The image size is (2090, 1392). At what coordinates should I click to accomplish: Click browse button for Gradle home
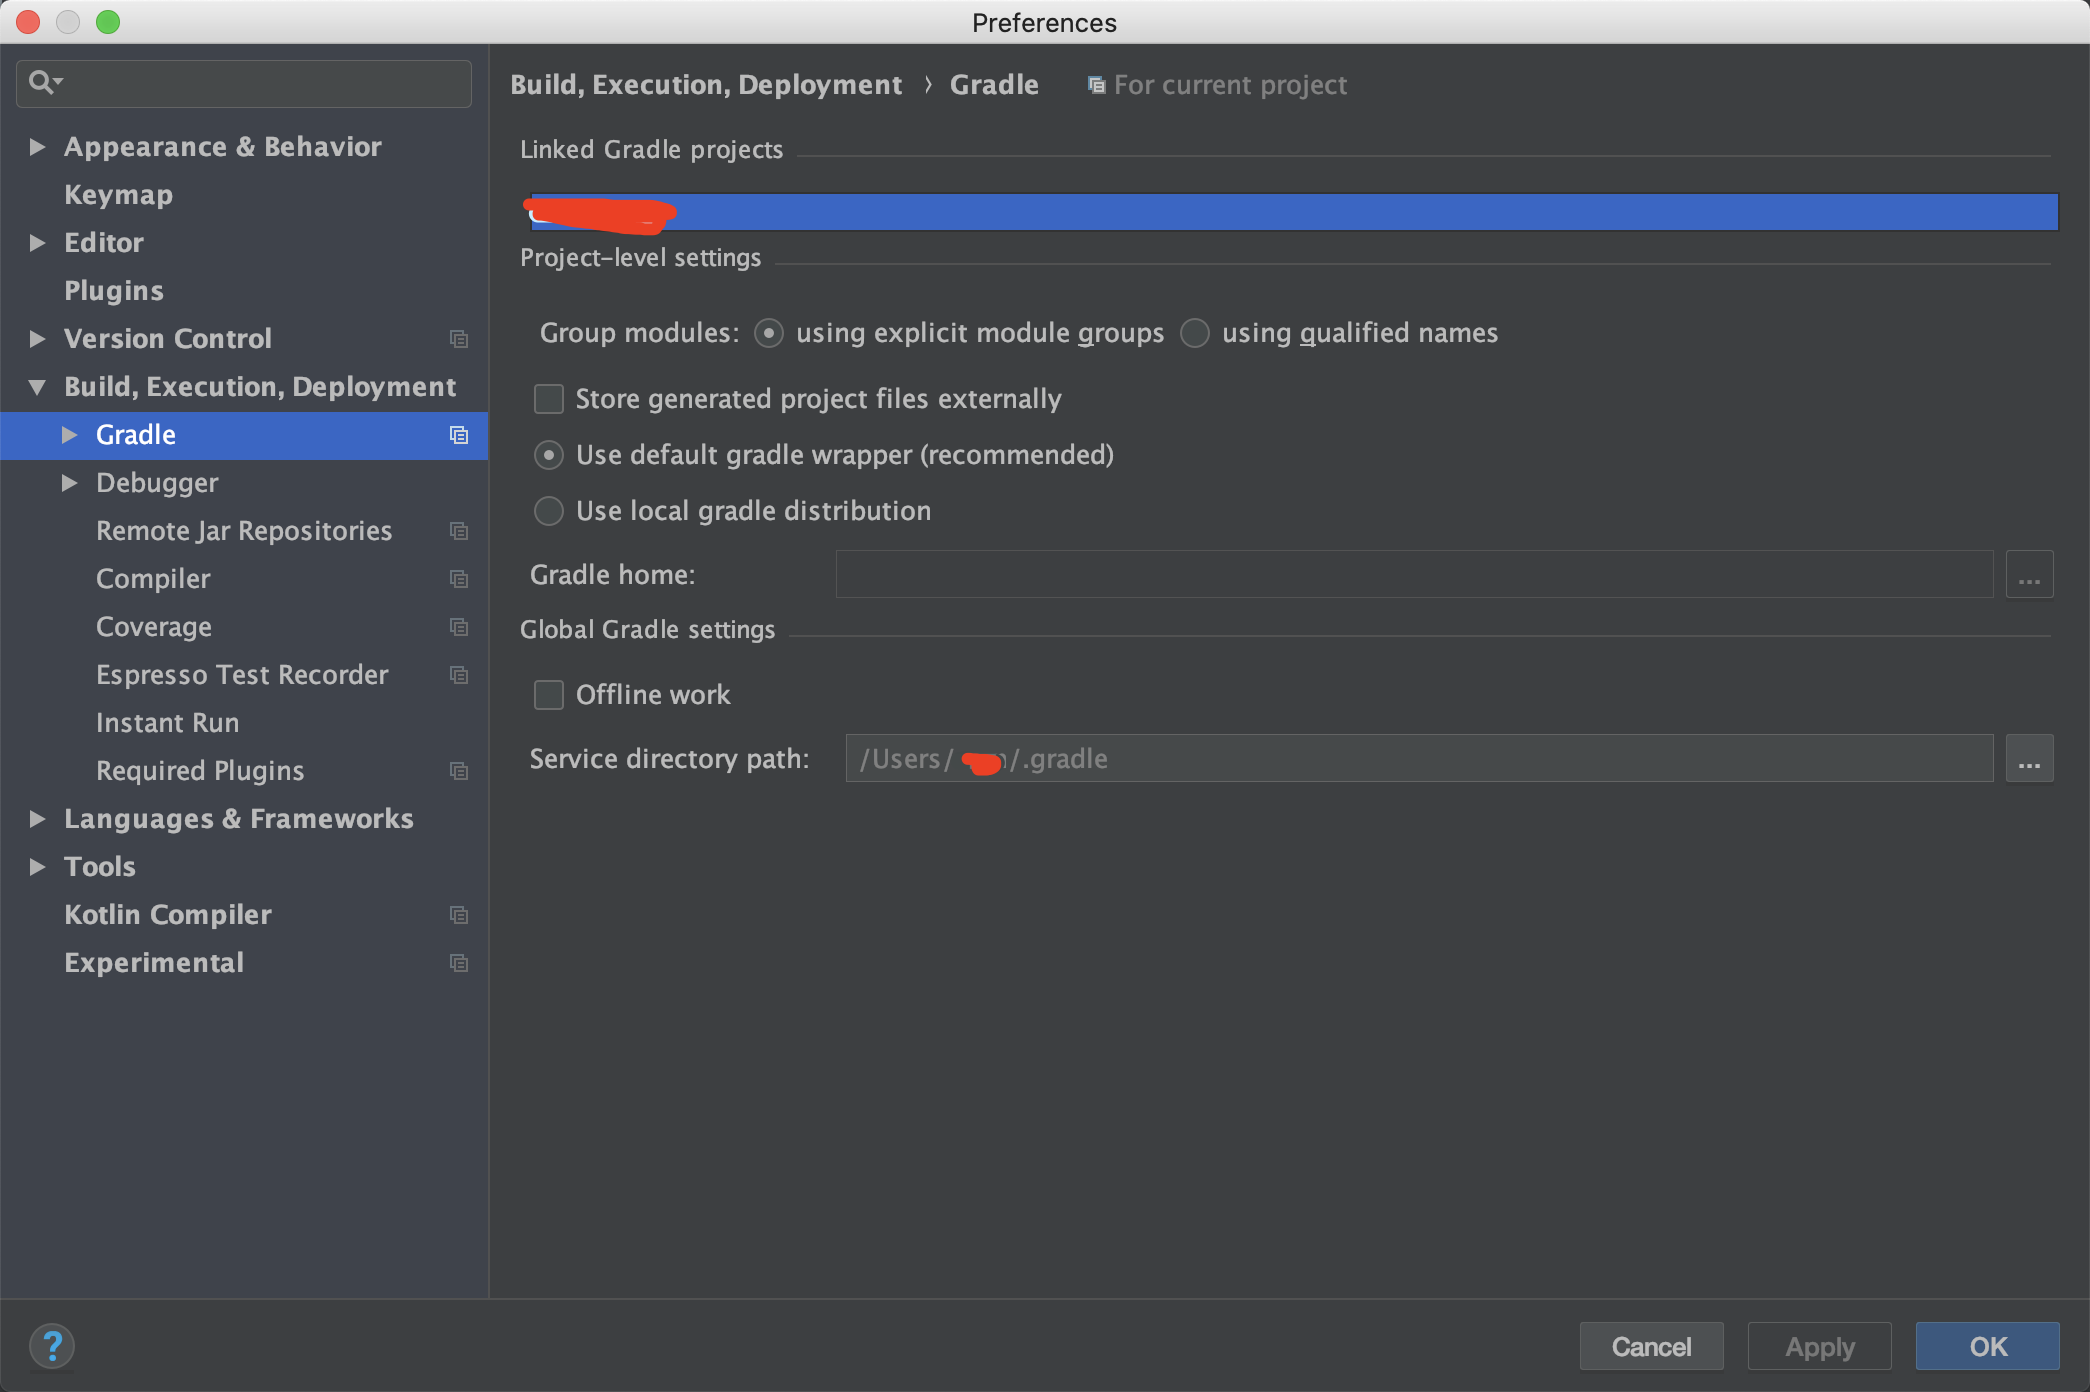click(x=2029, y=575)
